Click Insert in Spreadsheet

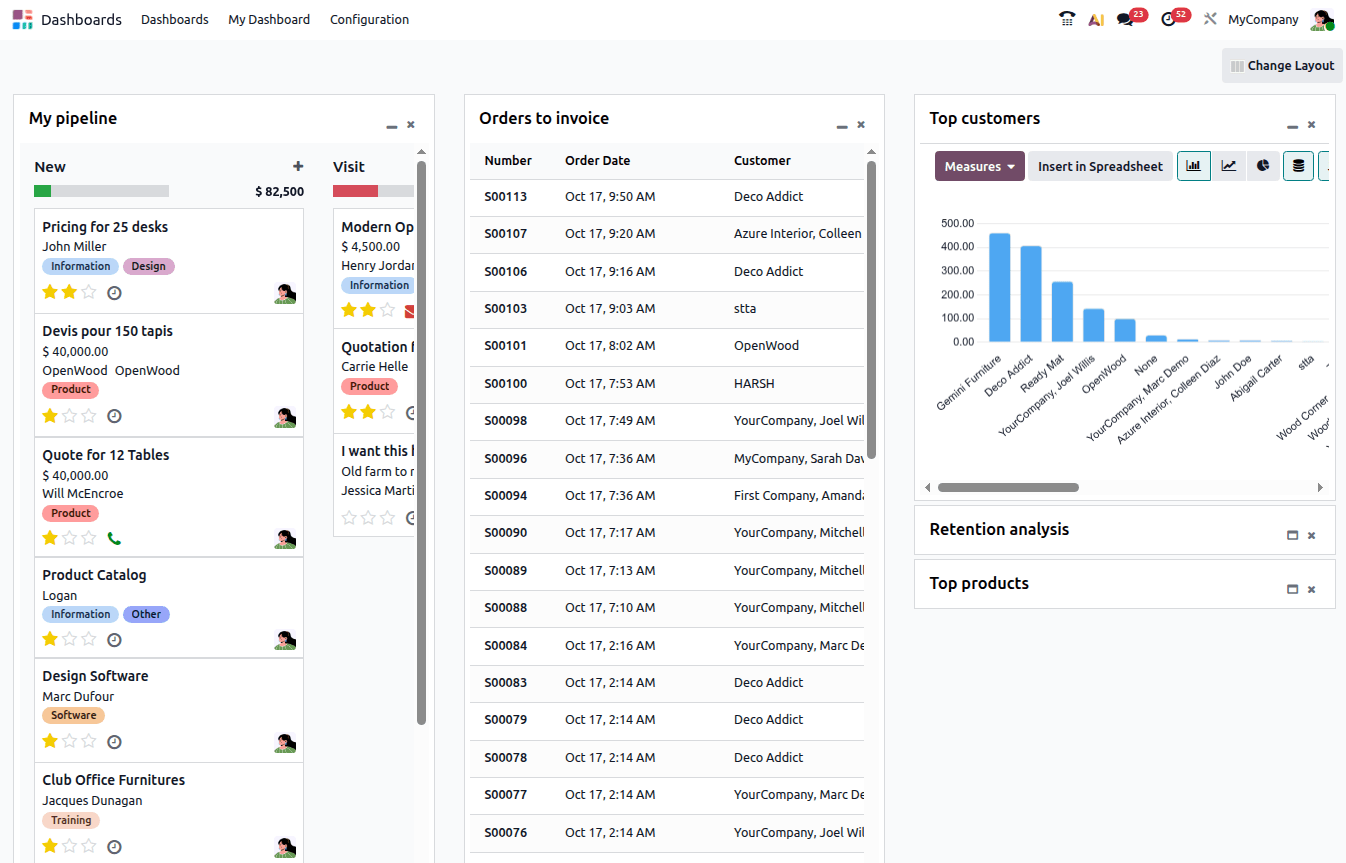[x=1100, y=166]
